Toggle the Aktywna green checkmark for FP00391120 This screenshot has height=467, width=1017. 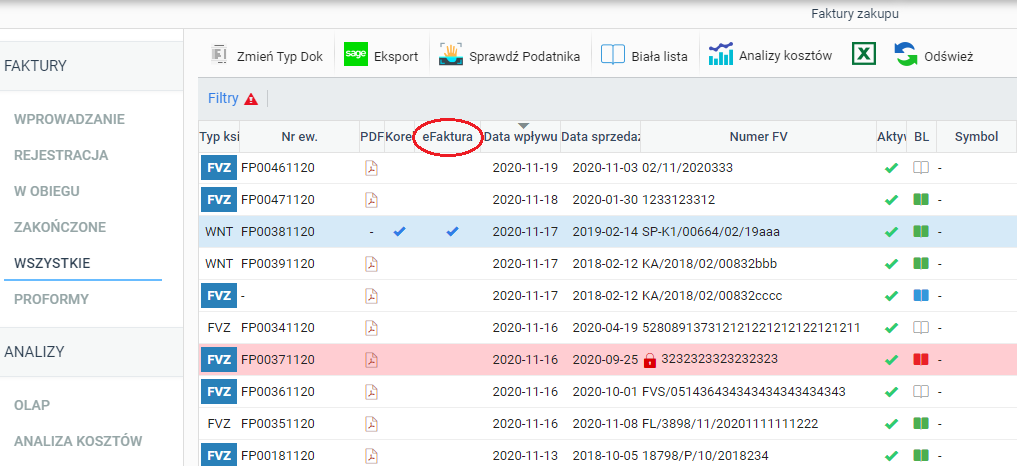tap(892, 264)
